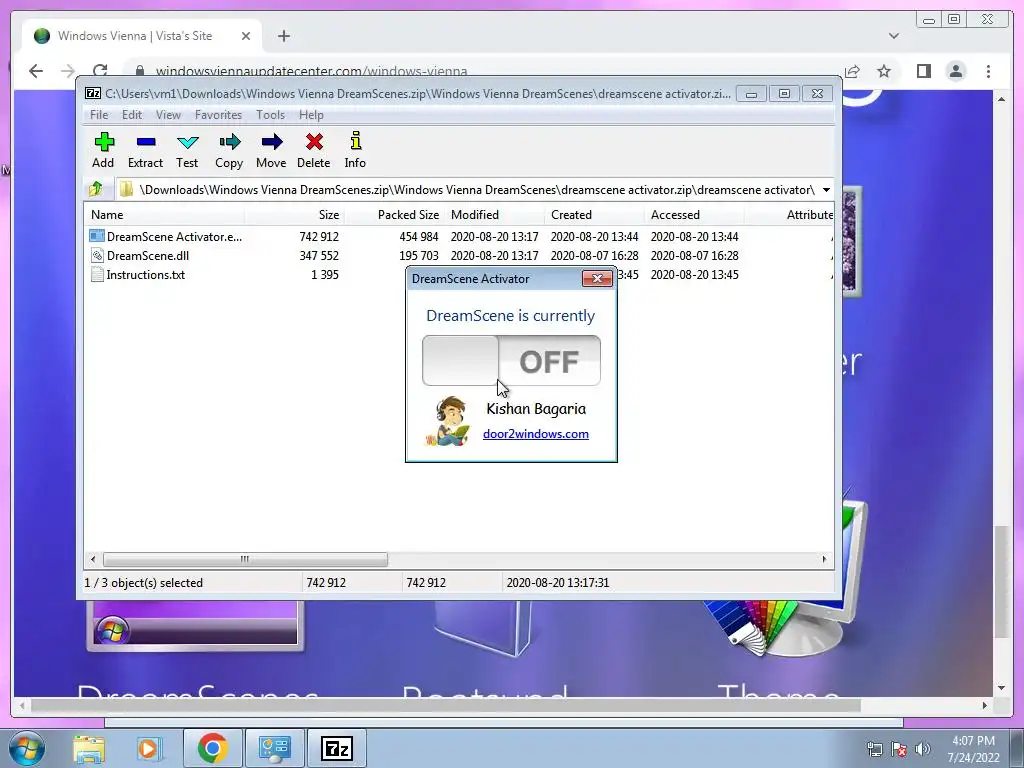This screenshot has height=768, width=1024.
Task: Click the 347 552 size value
Action: 319,255
